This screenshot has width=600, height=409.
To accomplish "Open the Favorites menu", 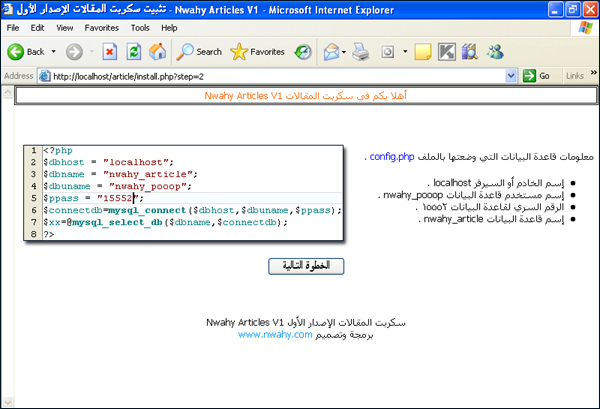I will click(x=102, y=28).
